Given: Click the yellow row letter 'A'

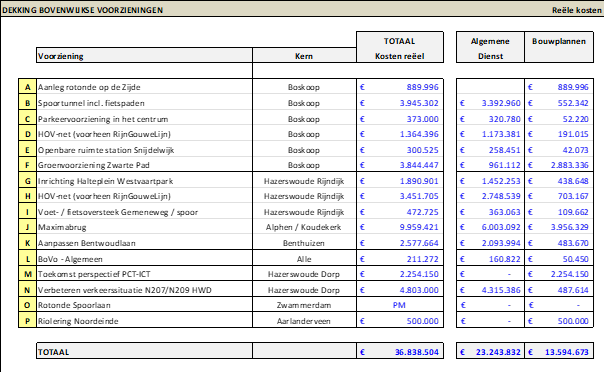Looking at the screenshot, I should point(27,87).
